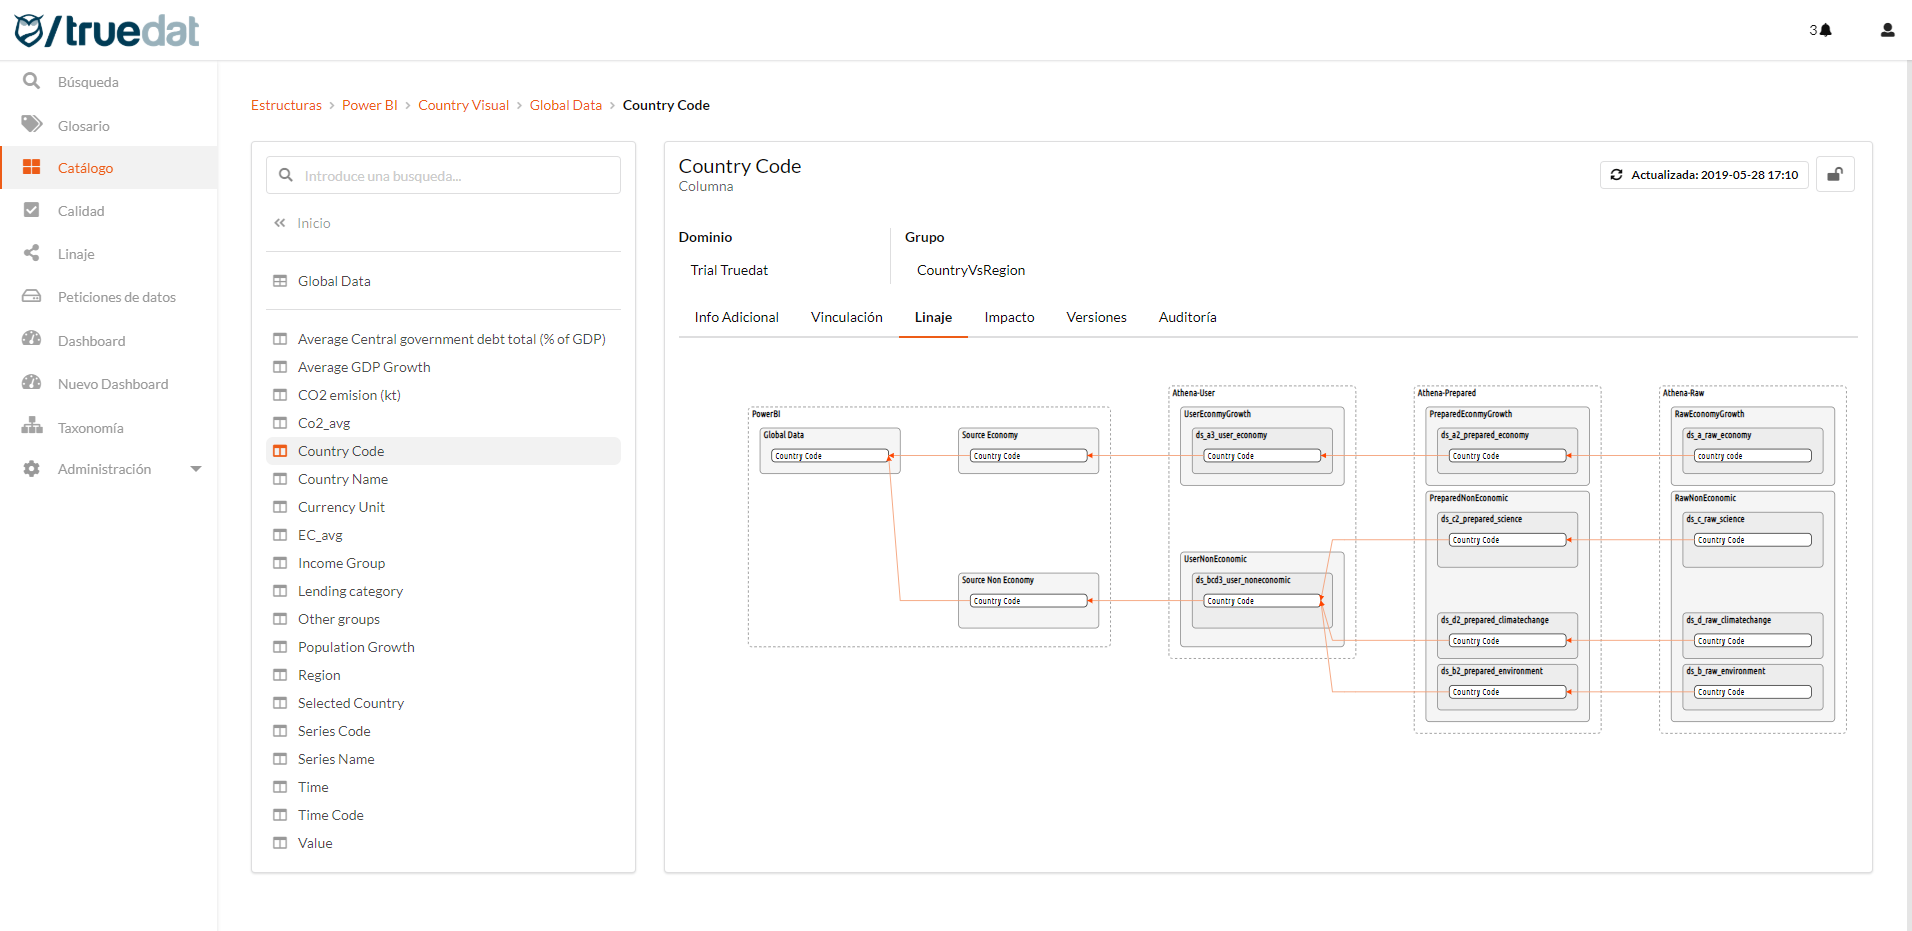Select the Linaje icon in the sidebar
The height and width of the screenshot is (931, 1912).
pos(31,253)
